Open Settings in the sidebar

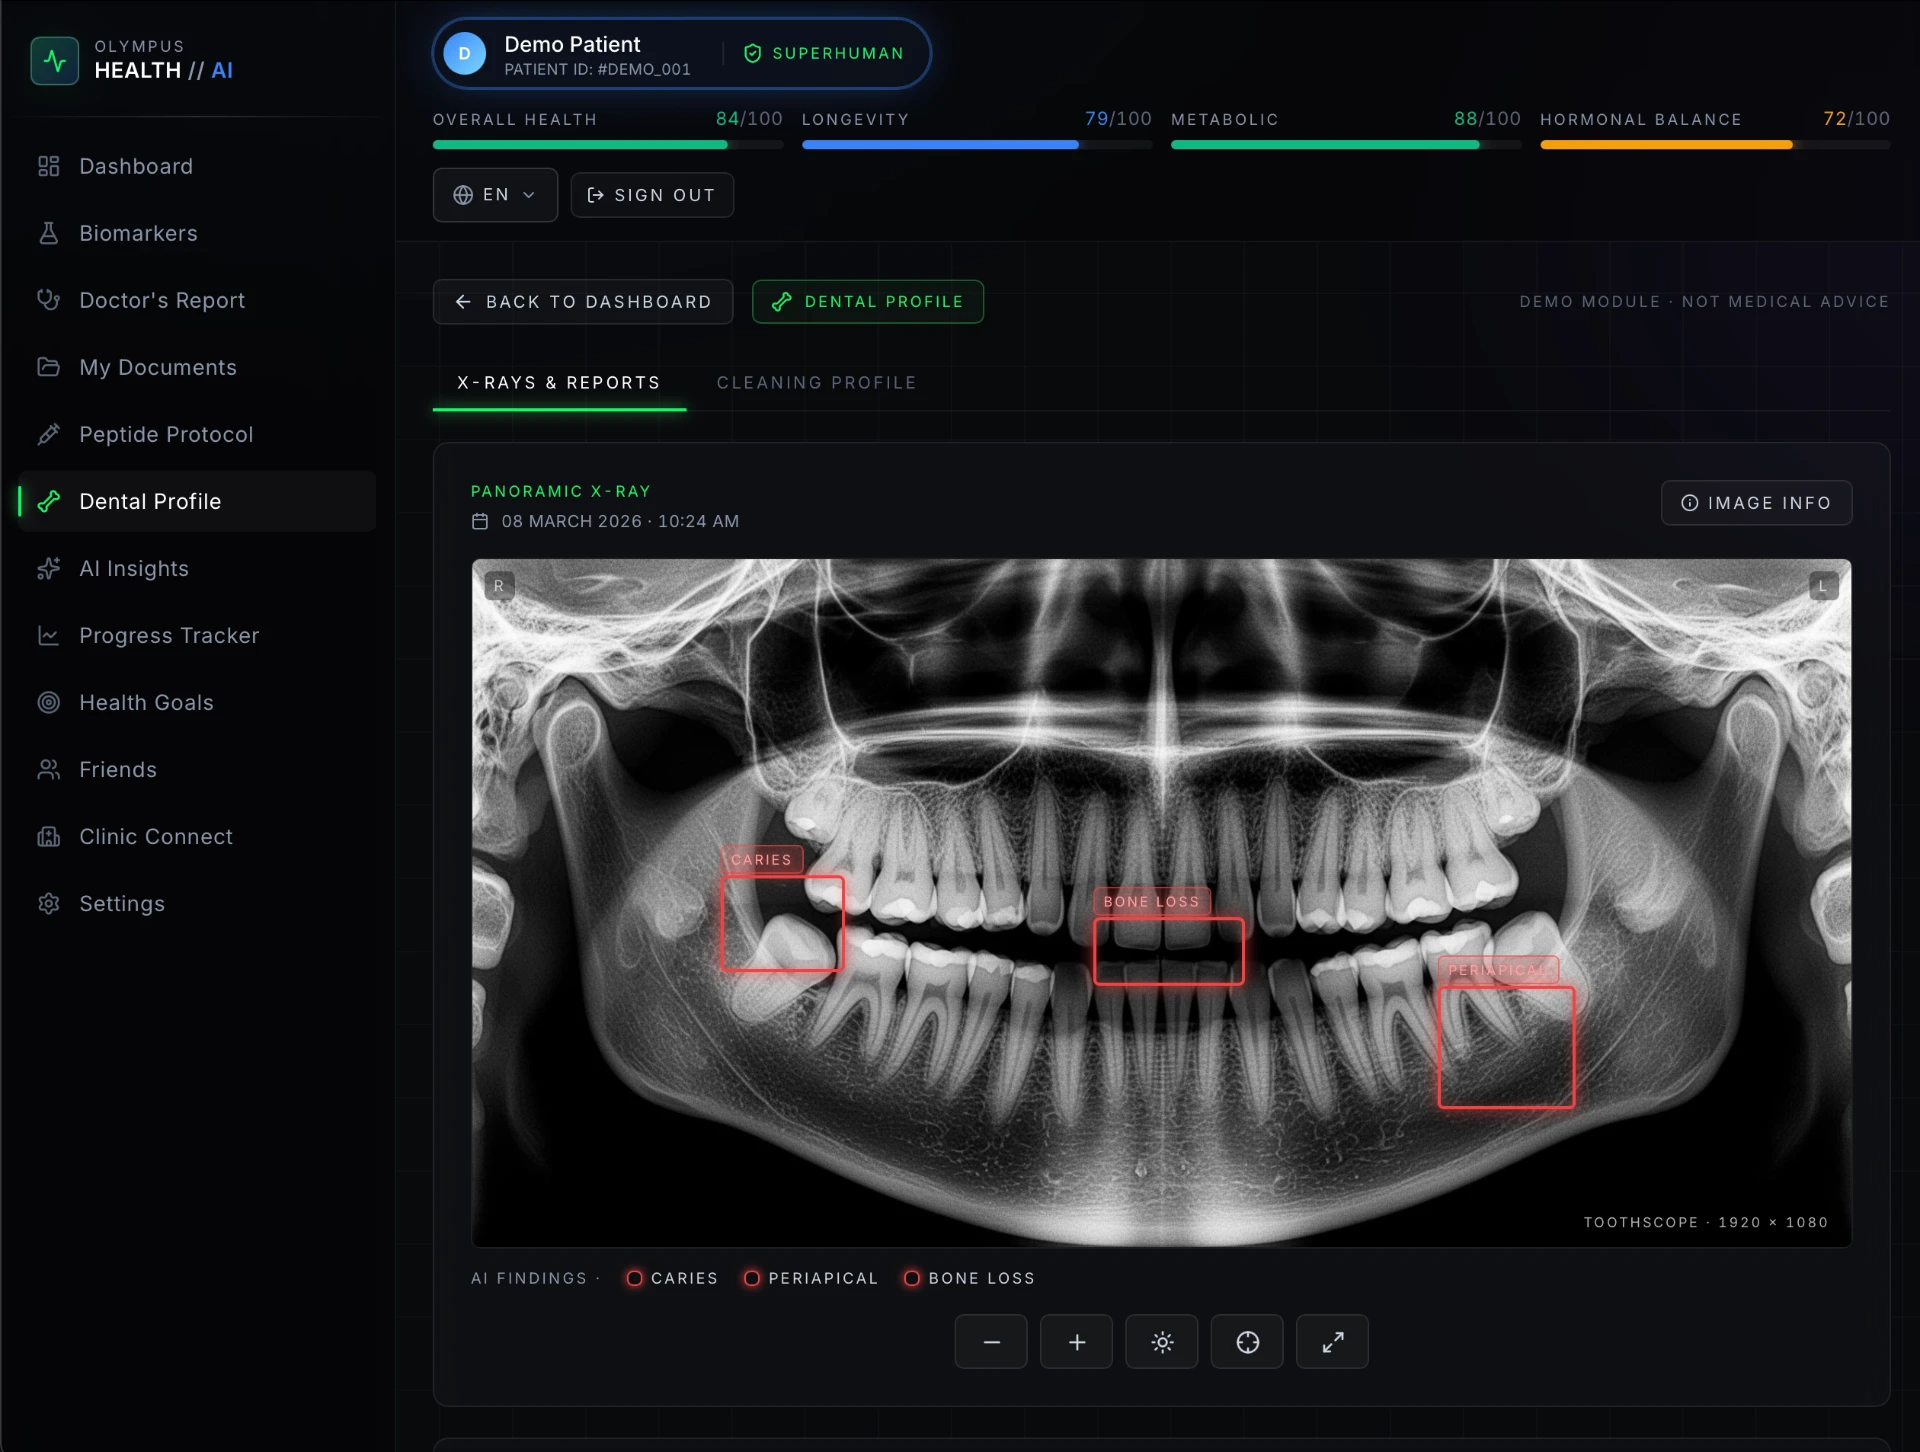[197, 903]
